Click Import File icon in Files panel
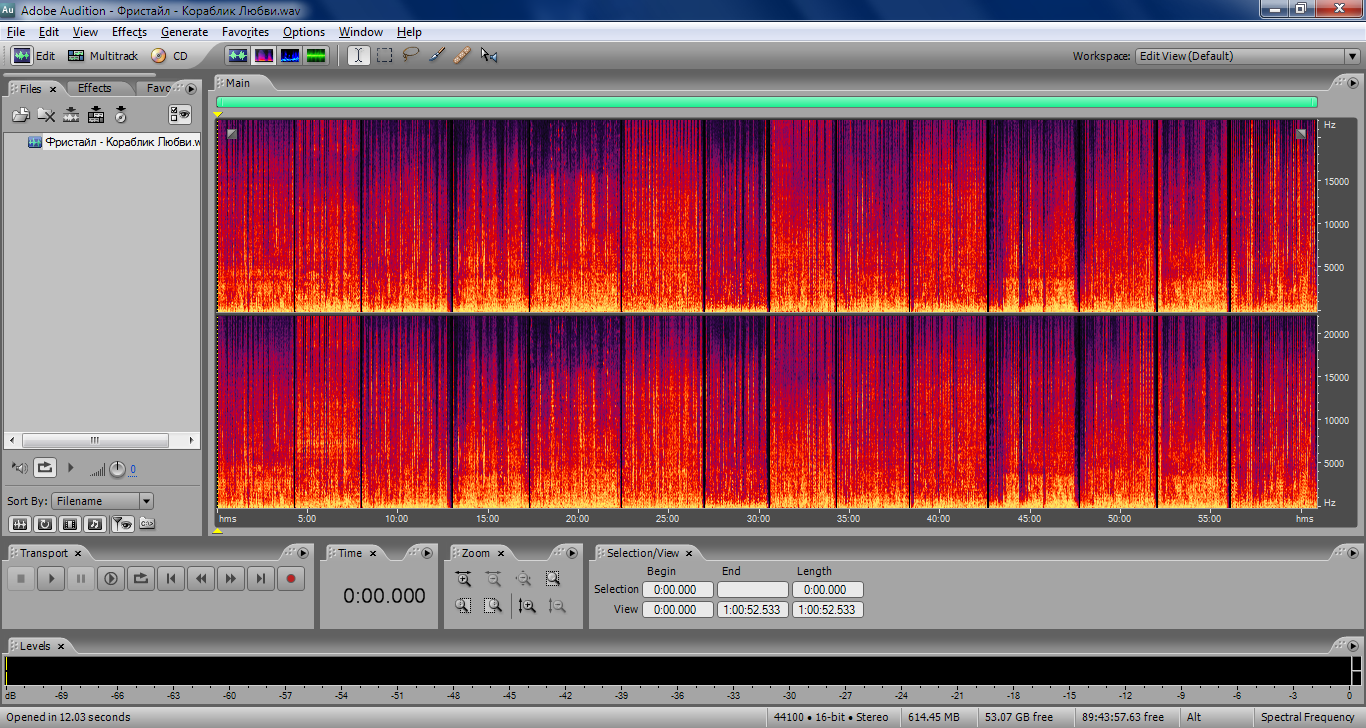The image size is (1366, 728). (x=20, y=115)
